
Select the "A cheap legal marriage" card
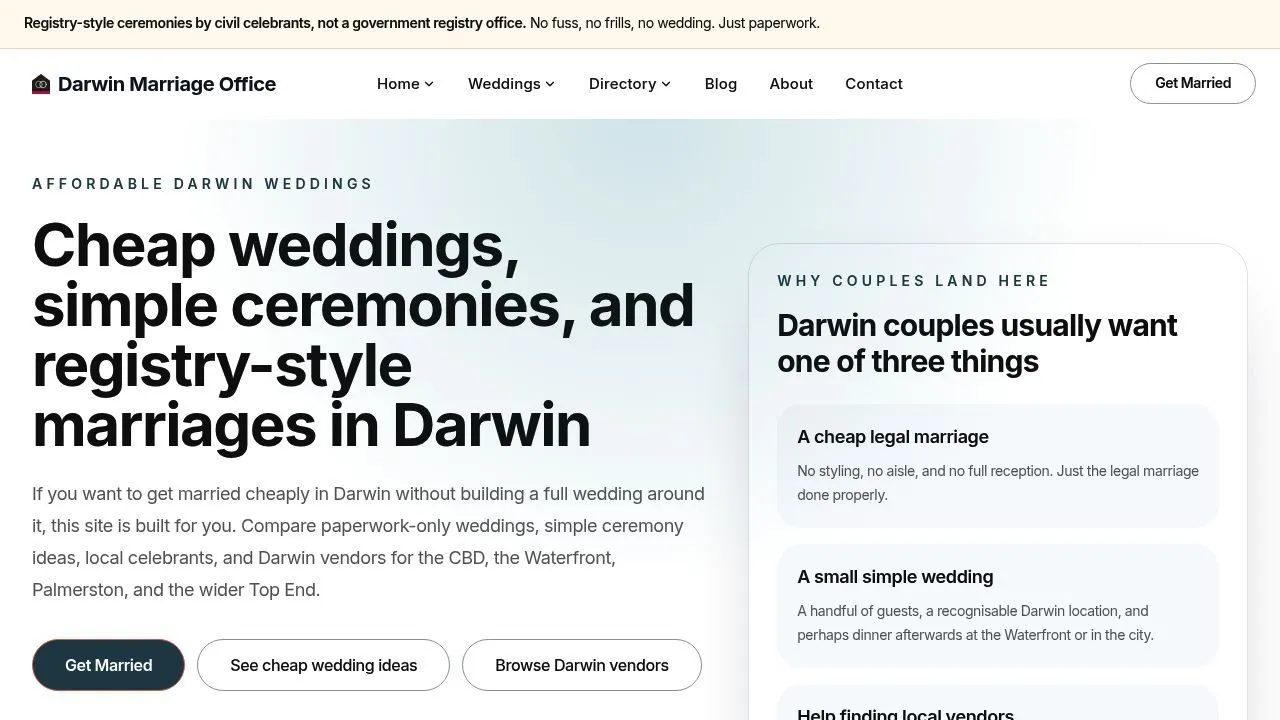(997, 465)
